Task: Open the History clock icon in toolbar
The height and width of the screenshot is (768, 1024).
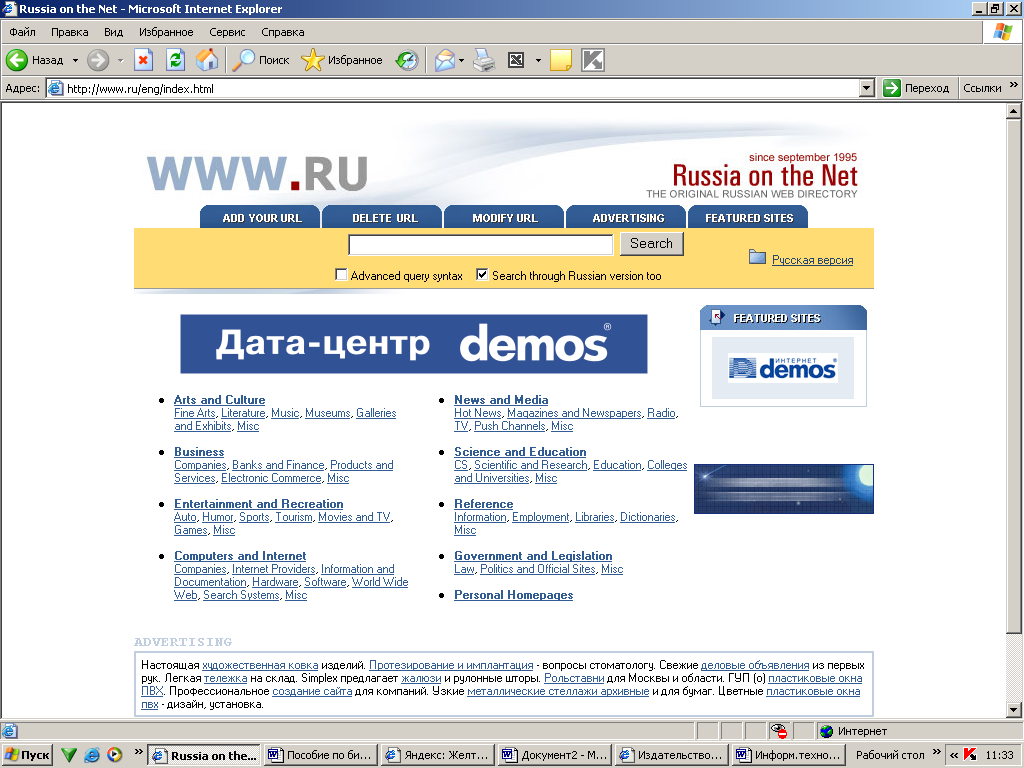Action: [x=407, y=60]
